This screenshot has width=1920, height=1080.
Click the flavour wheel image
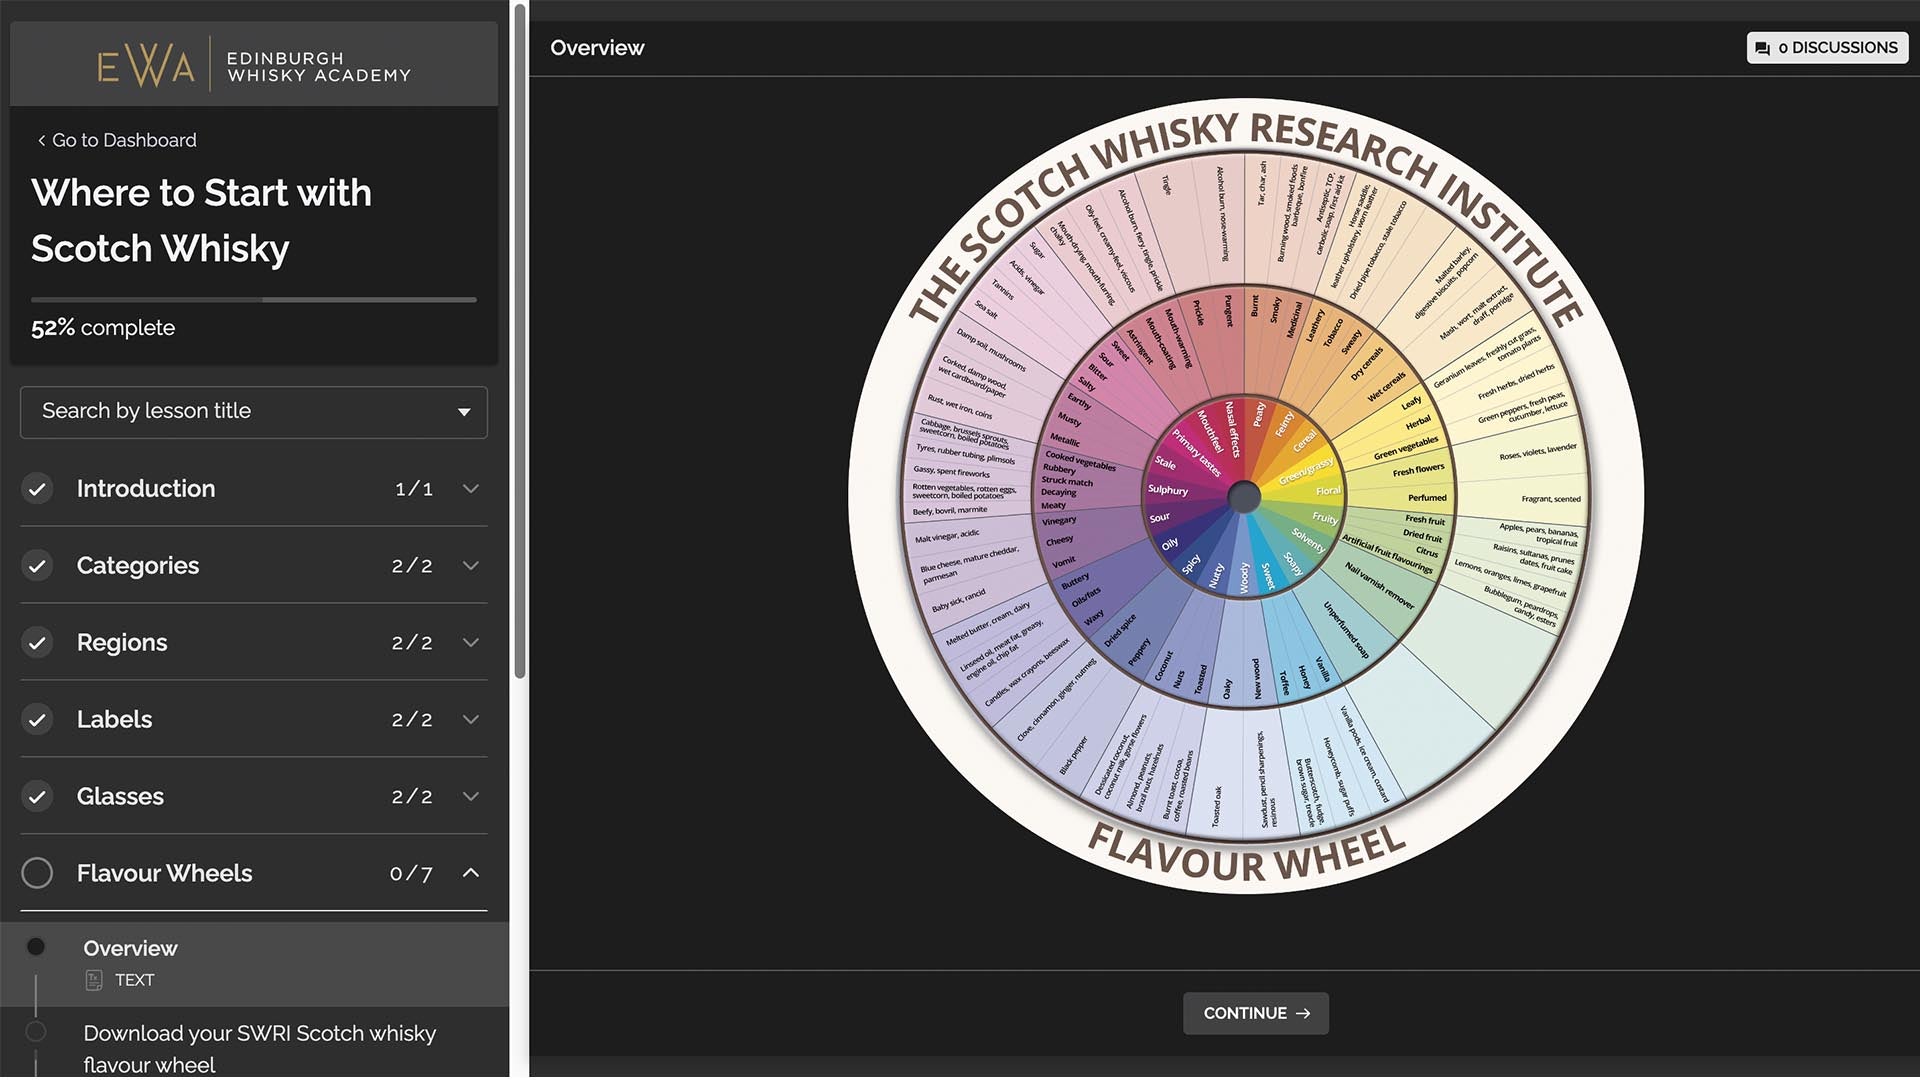click(1244, 497)
